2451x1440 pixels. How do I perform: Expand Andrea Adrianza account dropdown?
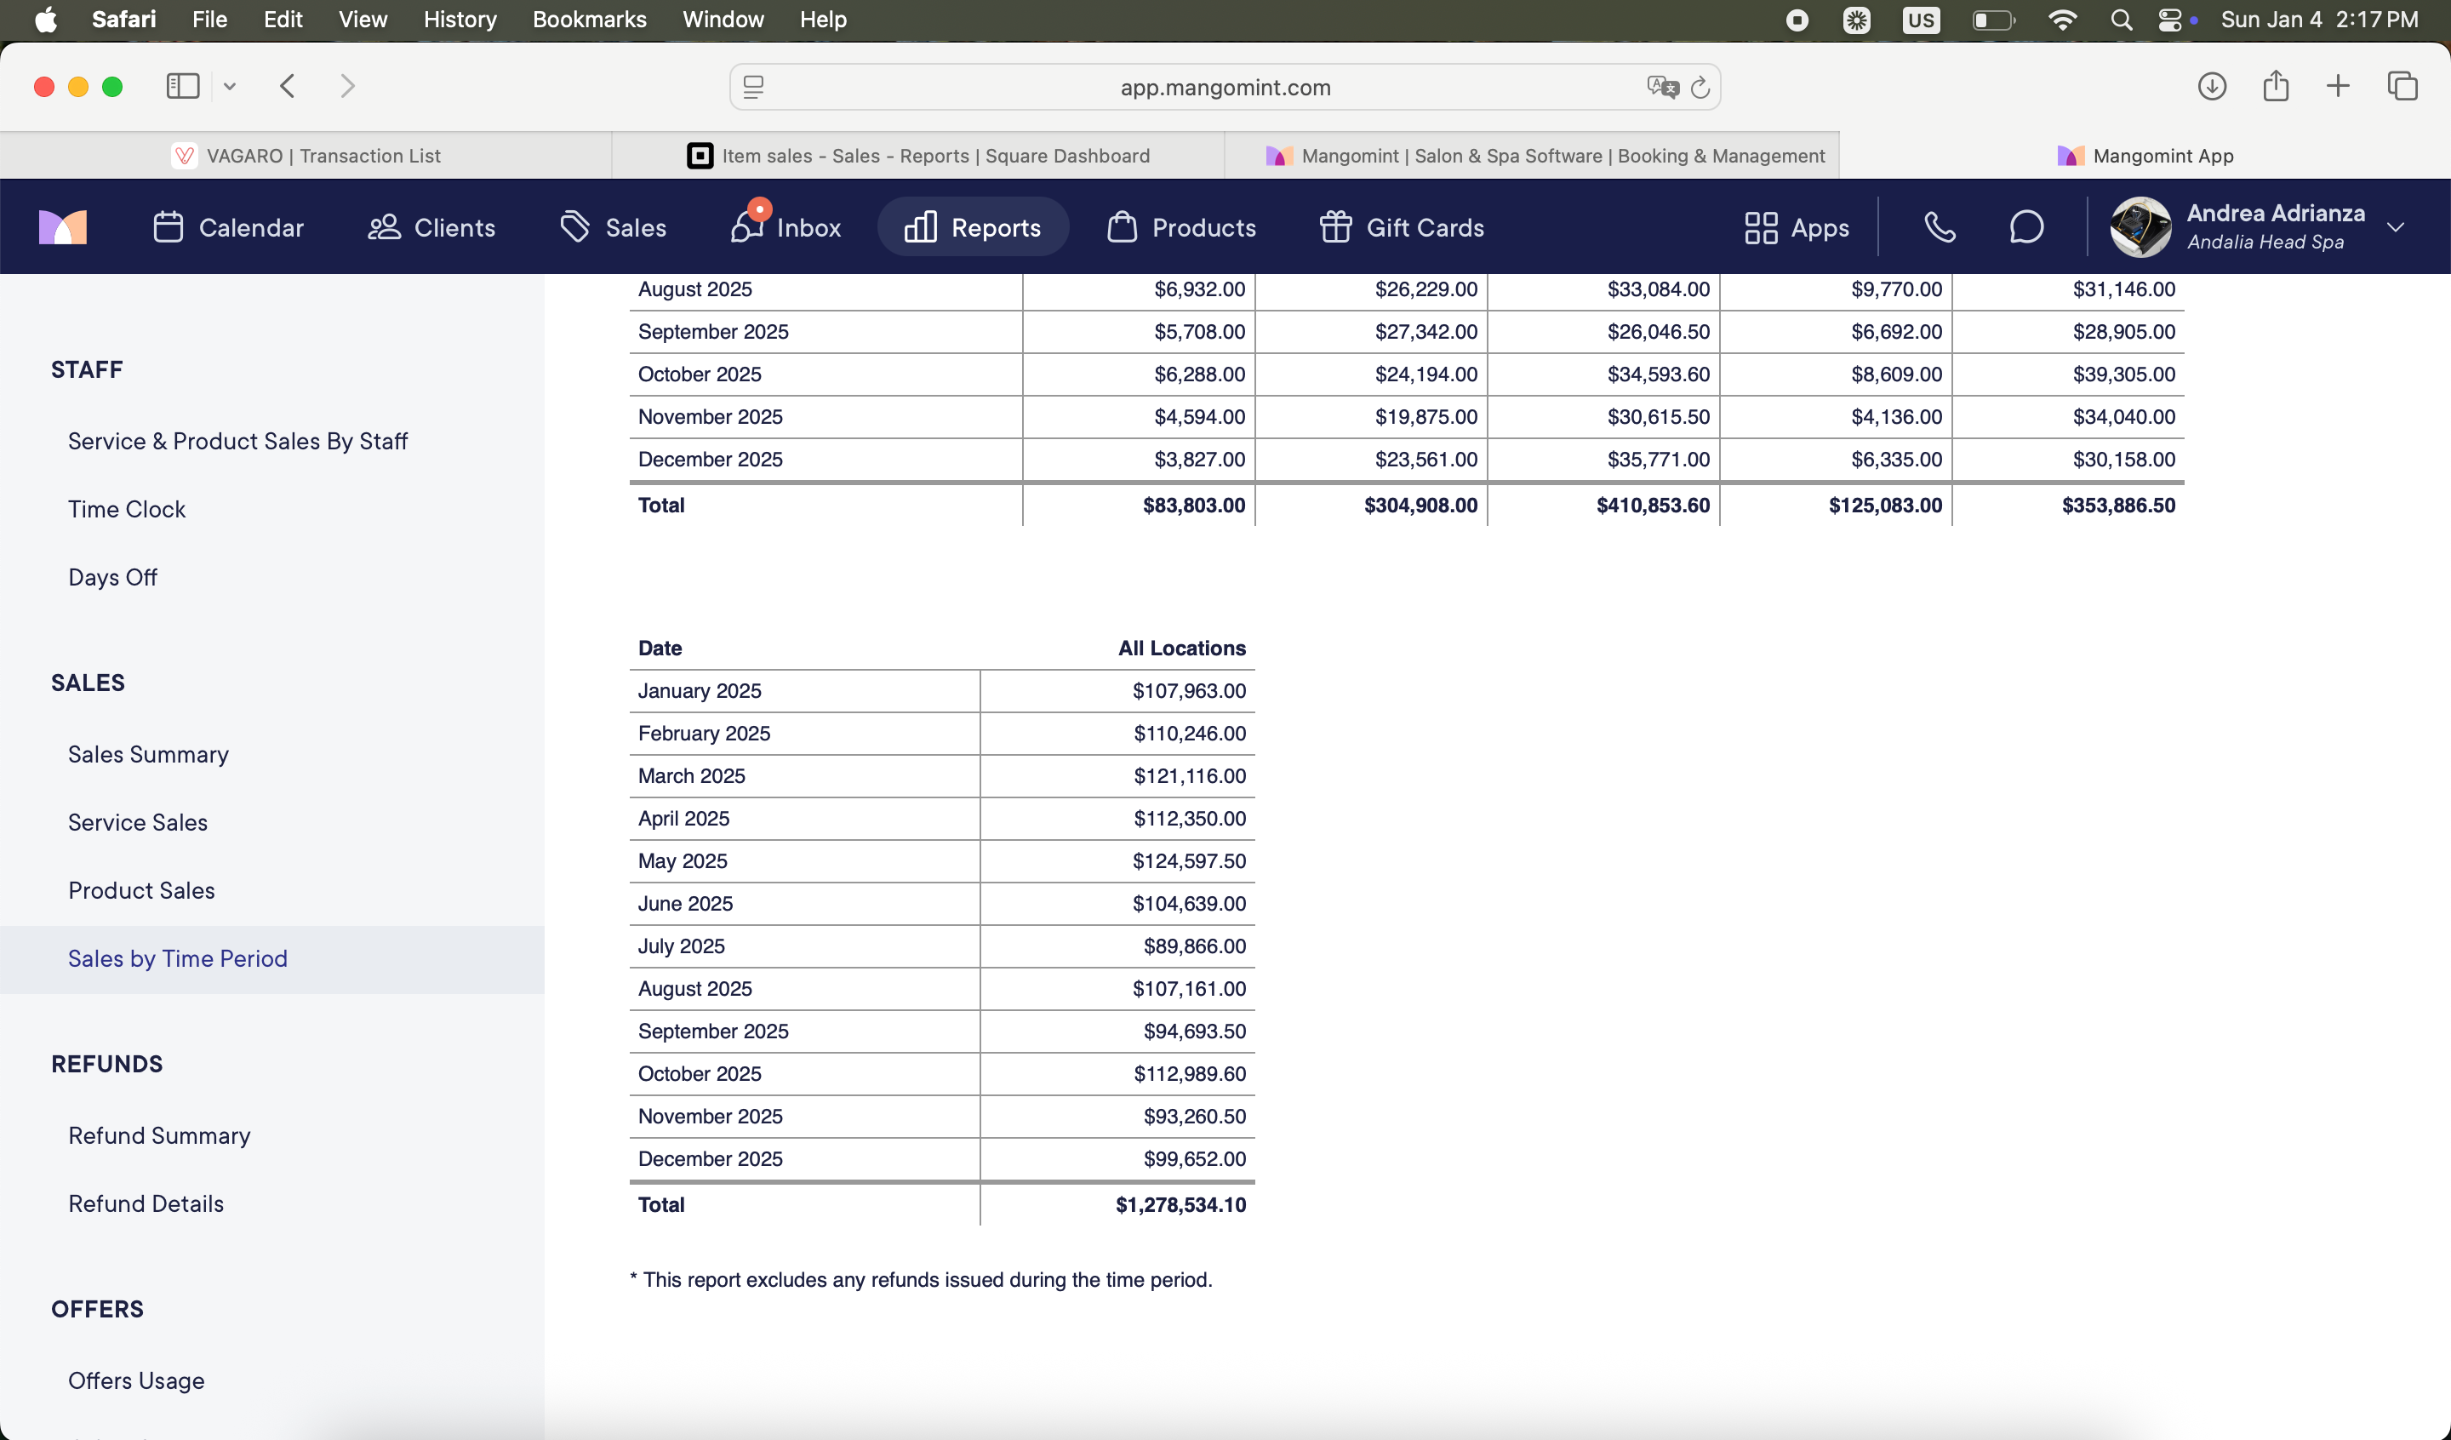click(2395, 227)
